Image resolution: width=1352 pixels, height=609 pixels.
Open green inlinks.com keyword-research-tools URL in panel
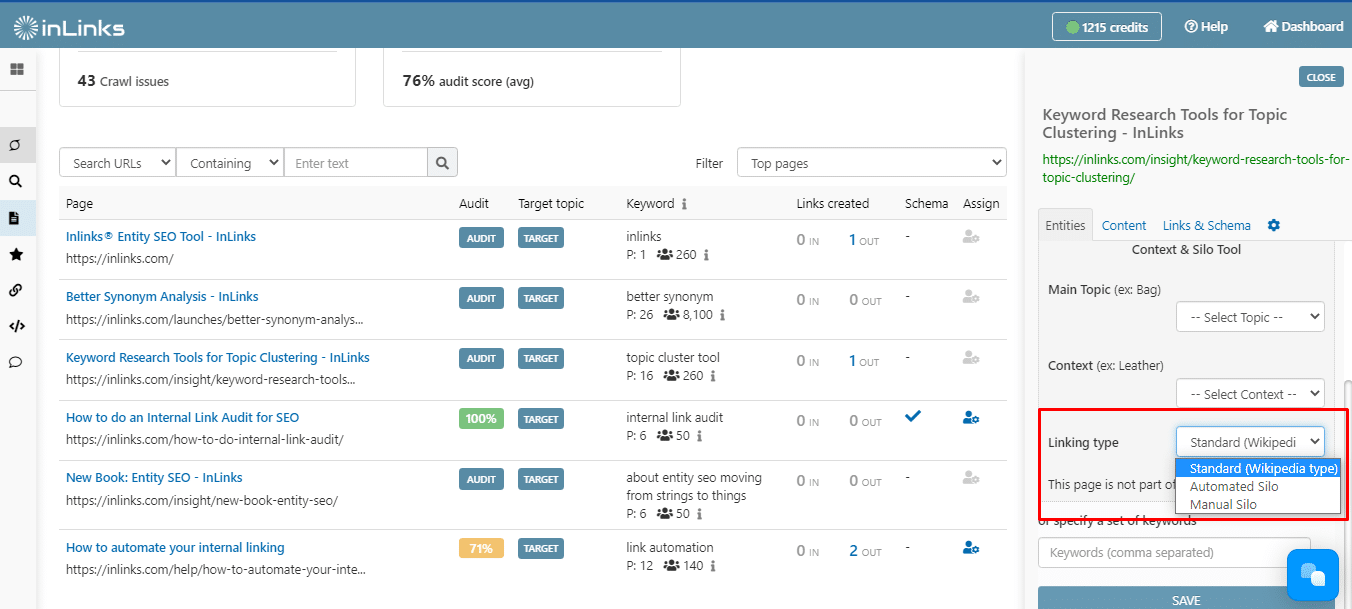click(1196, 168)
